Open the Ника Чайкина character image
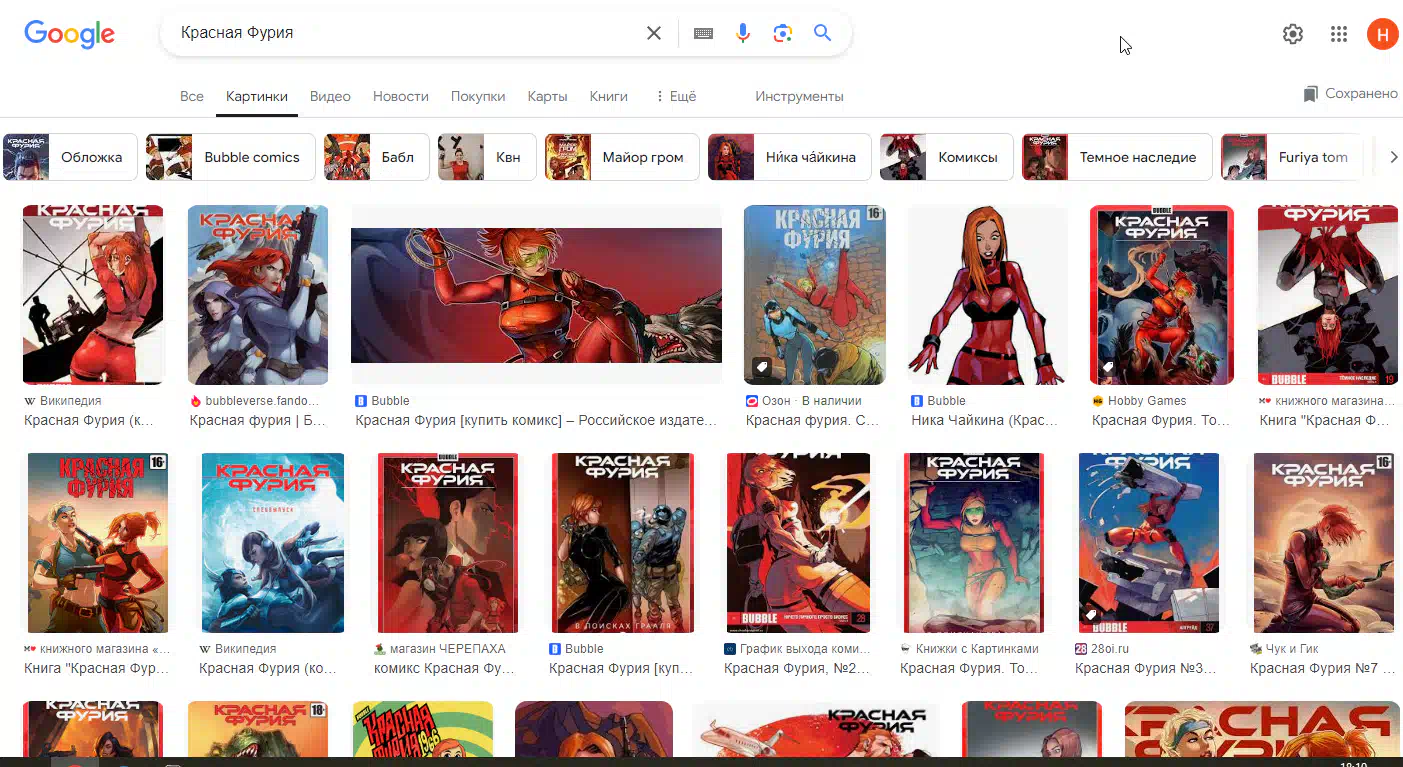Image resolution: width=1403 pixels, height=767 pixels. tap(988, 295)
